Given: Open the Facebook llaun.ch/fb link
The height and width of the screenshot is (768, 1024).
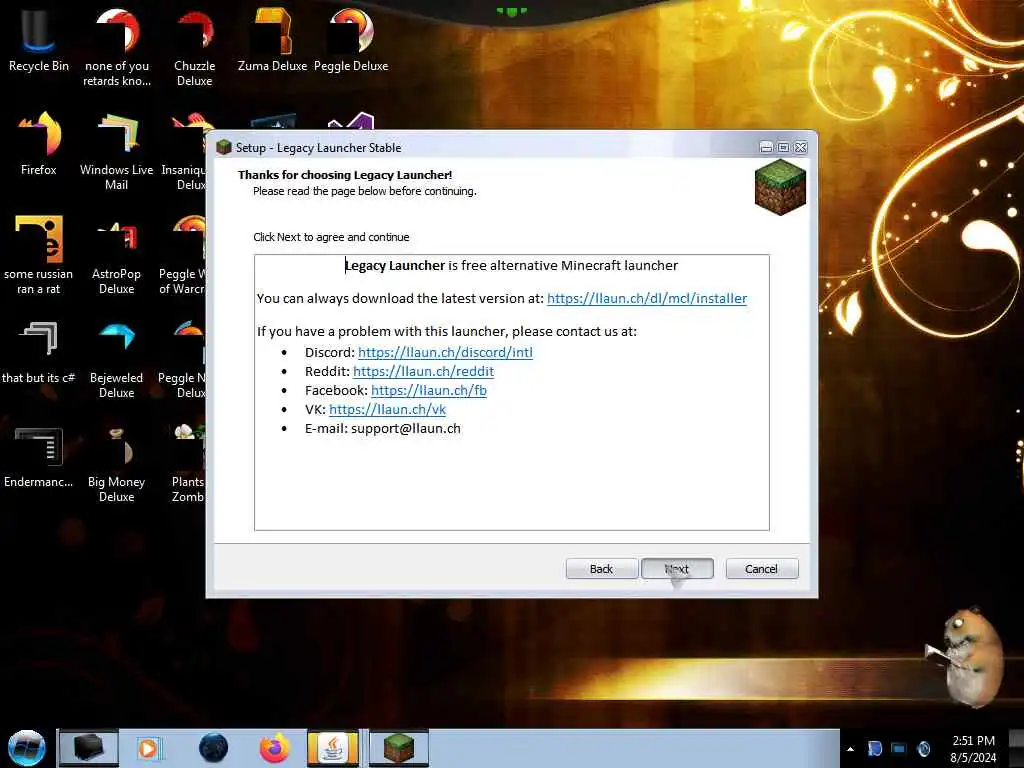Looking at the screenshot, I should (x=428, y=391).
